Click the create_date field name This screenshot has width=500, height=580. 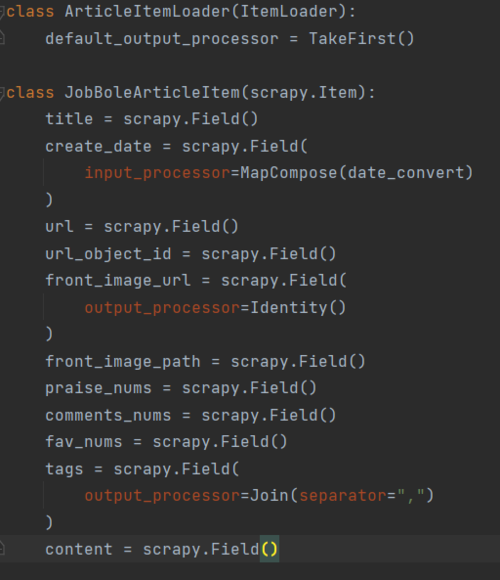(x=98, y=146)
